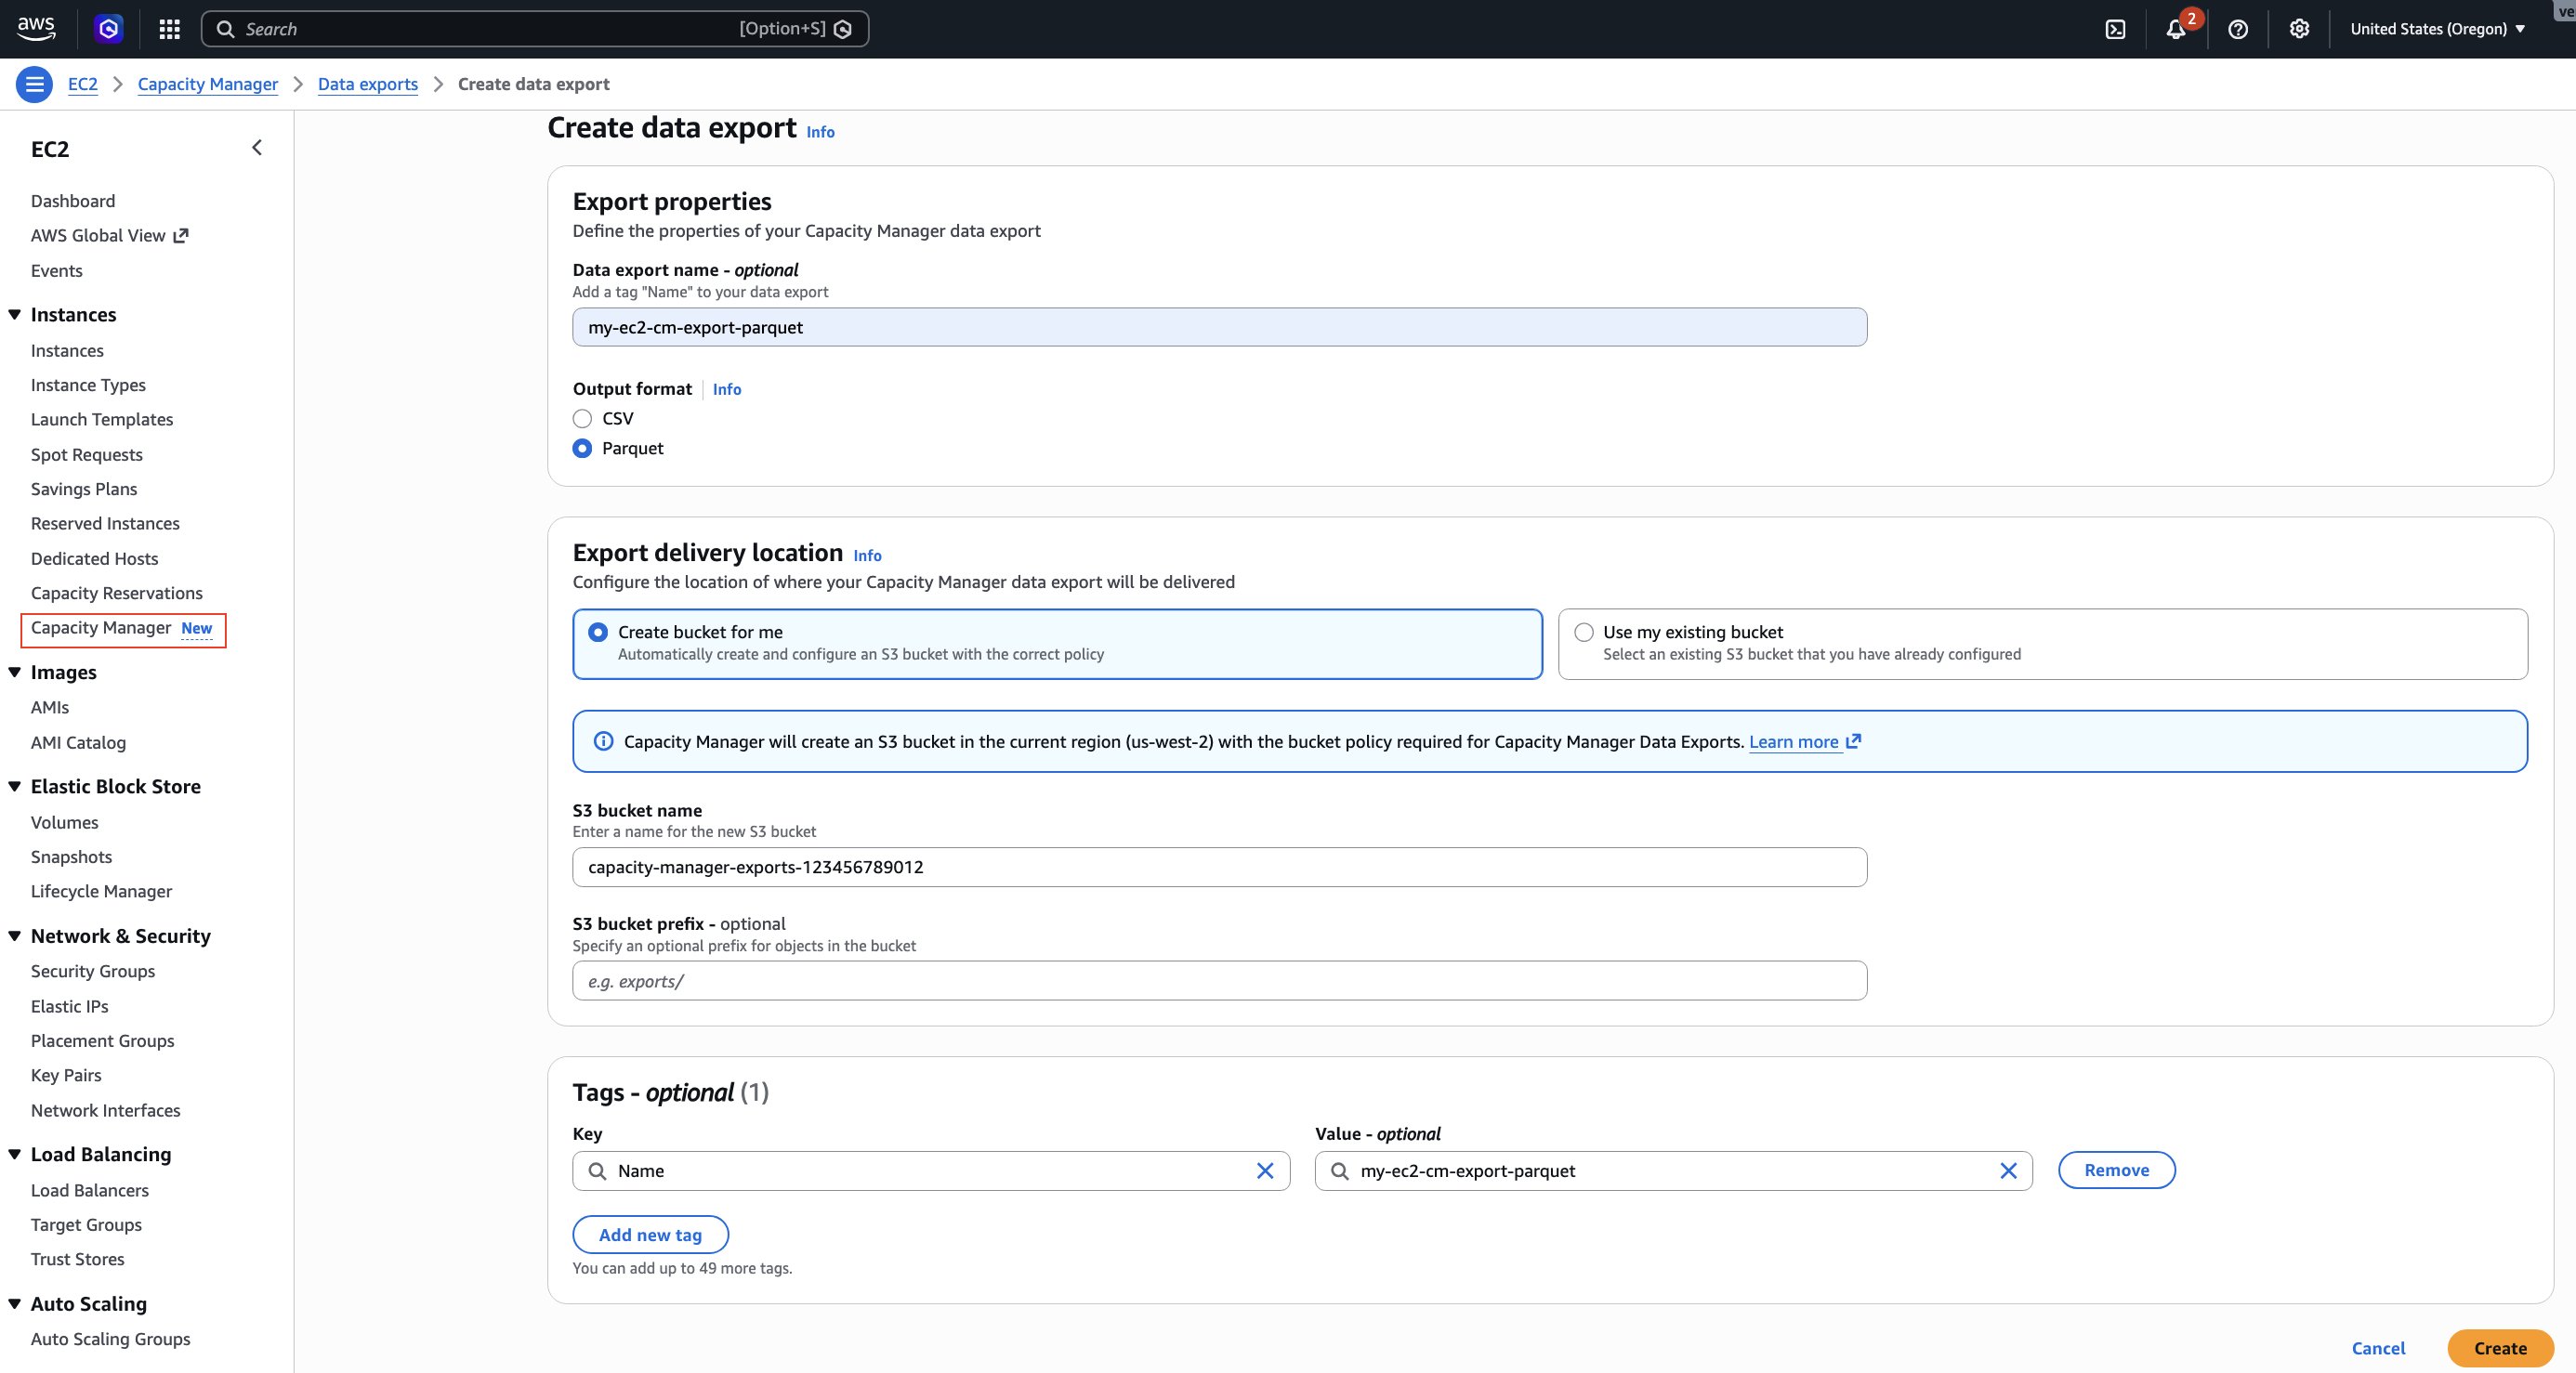The width and height of the screenshot is (2576, 1373).
Task: Collapse the Elastic Block Store section
Action: point(15,786)
